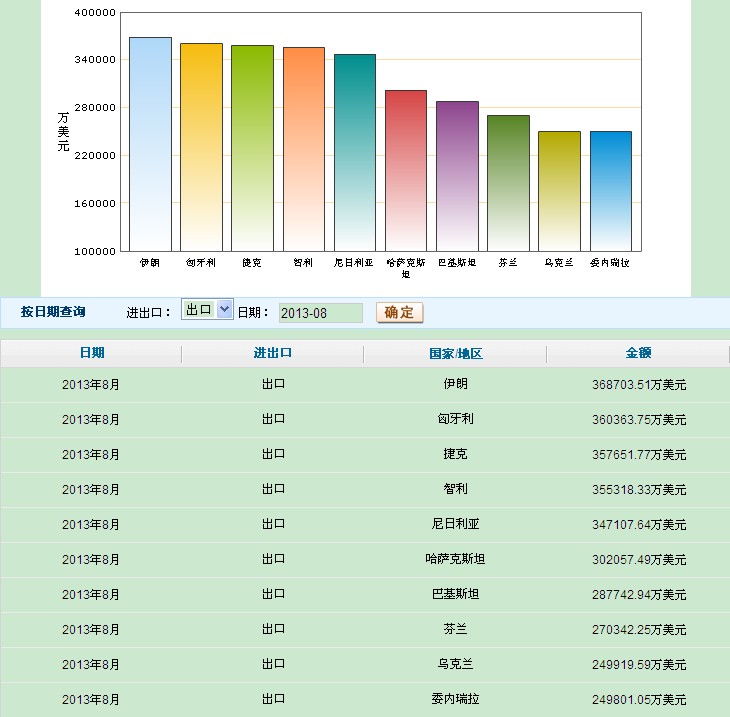Click the teal 尼日利亚 bar
The width and height of the screenshot is (730, 717).
[354, 152]
